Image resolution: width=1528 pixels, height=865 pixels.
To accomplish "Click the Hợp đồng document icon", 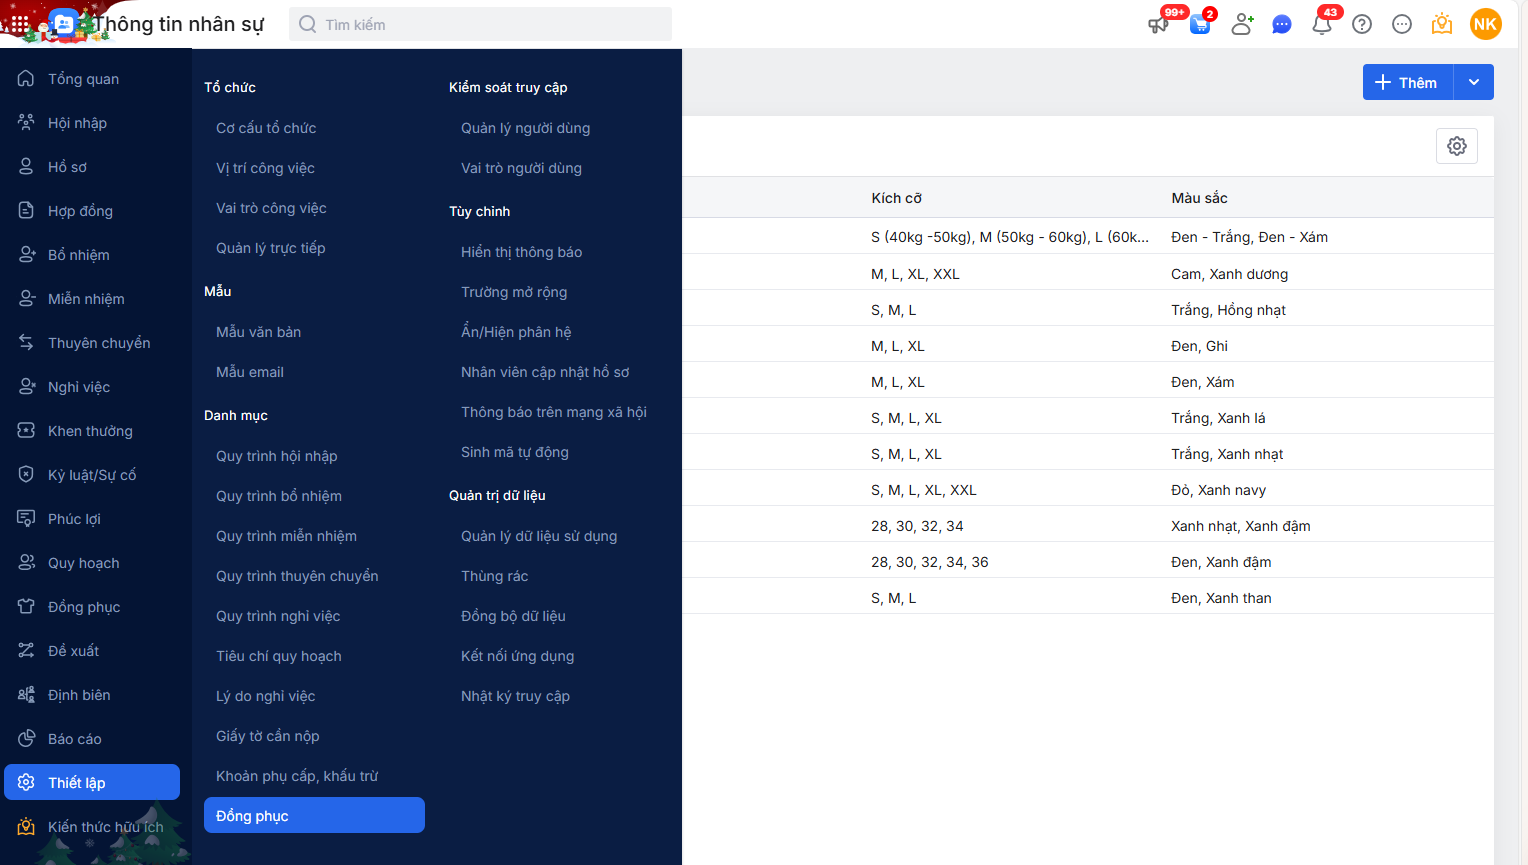I will tap(27, 210).
